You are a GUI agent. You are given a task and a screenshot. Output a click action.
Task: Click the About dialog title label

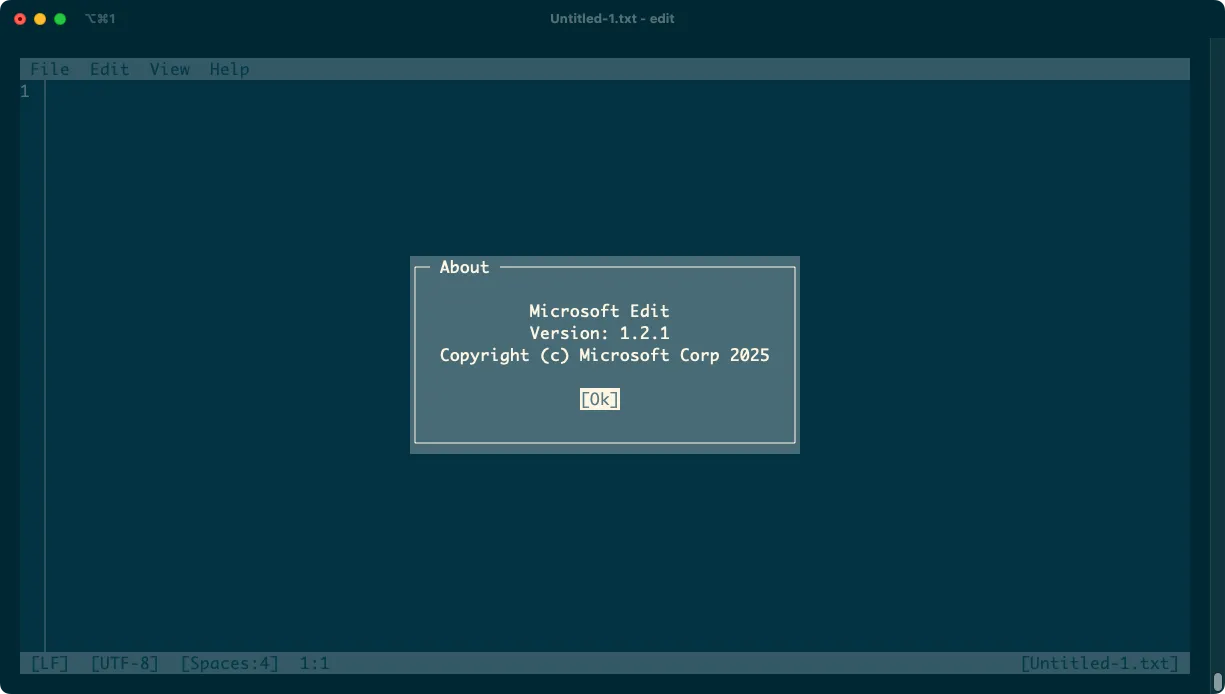(465, 267)
